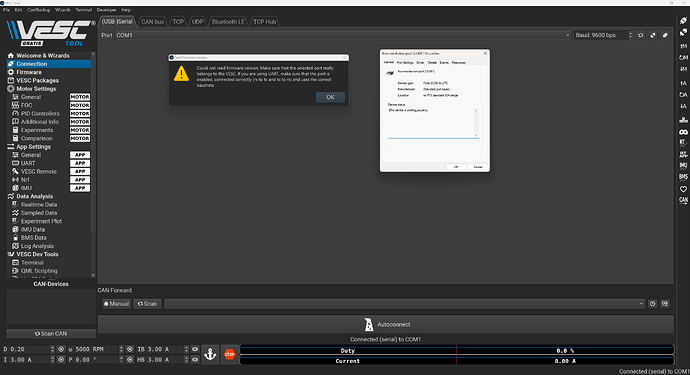Image resolution: width=690 pixels, height=375 pixels.
Task: Click stepper arrows on IB 3.00 A field
Action: [x=186, y=349]
